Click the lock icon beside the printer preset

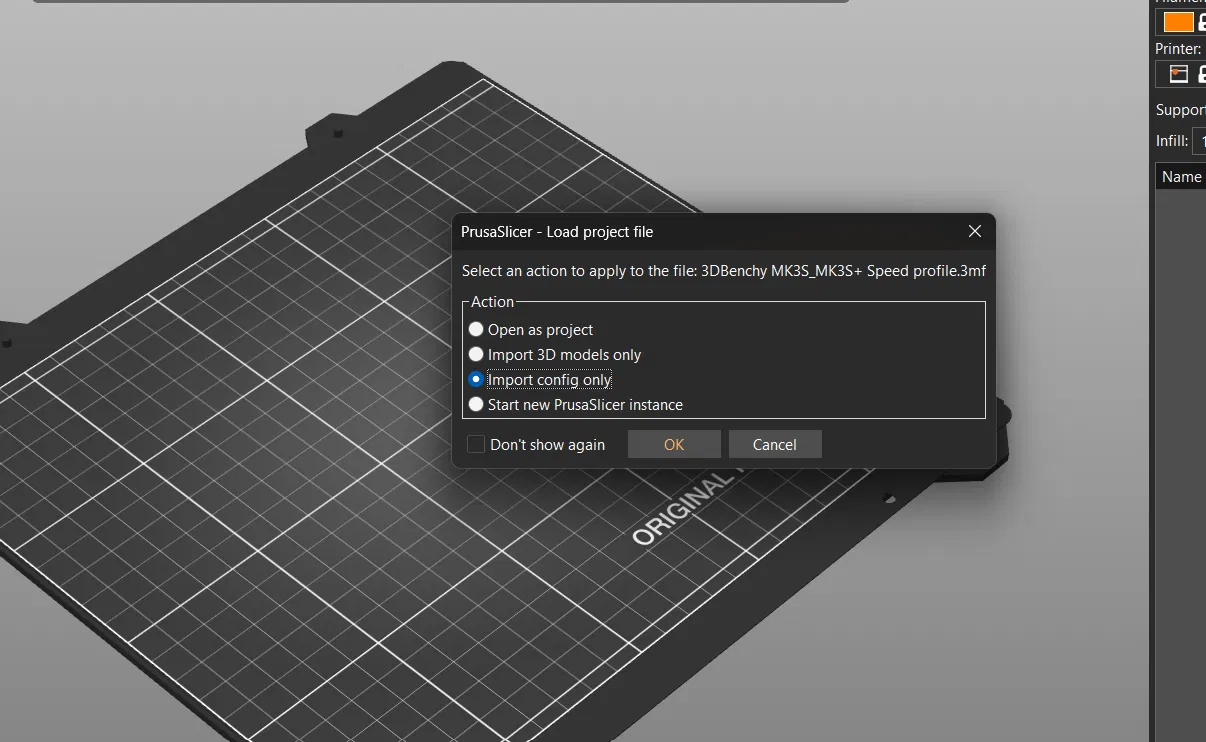click(x=1202, y=74)
